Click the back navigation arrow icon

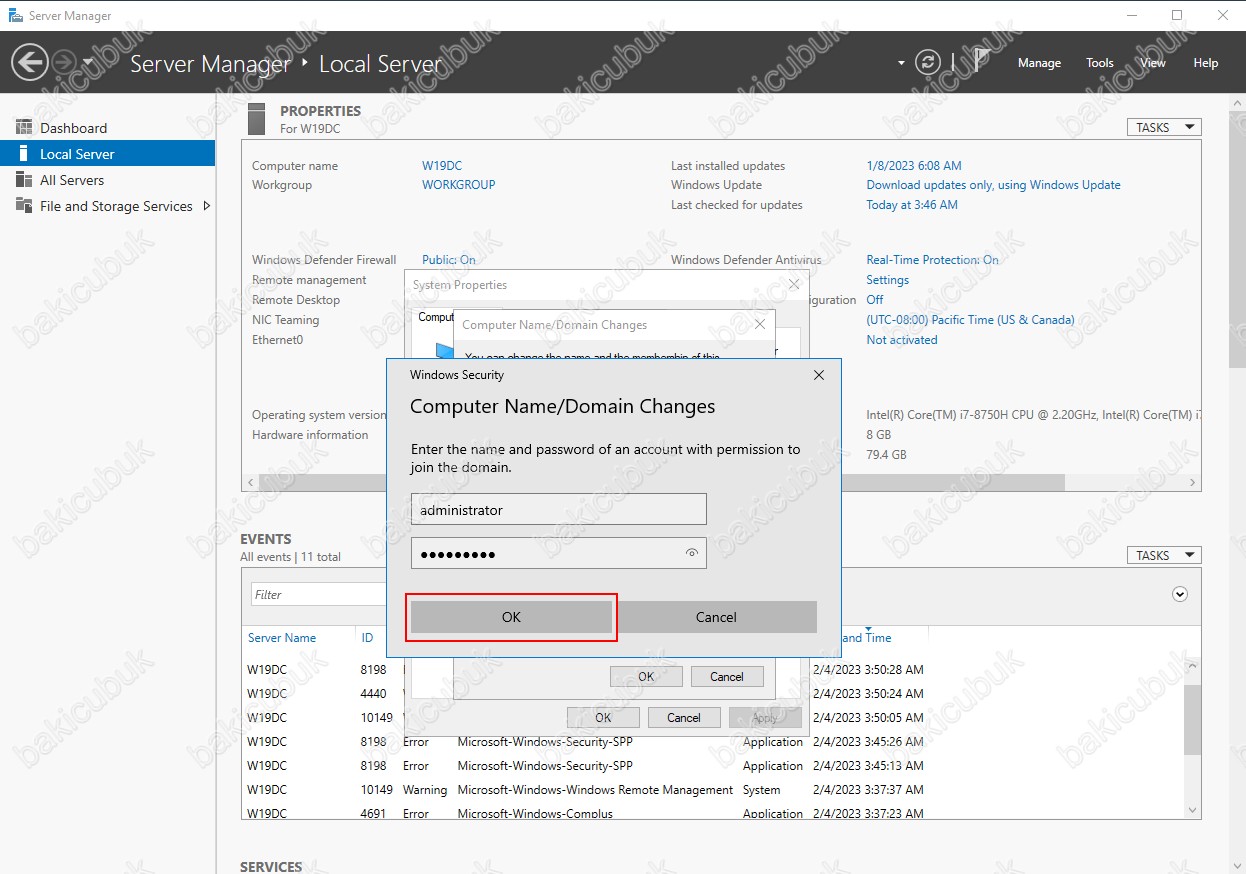click(x=29, y=63)
